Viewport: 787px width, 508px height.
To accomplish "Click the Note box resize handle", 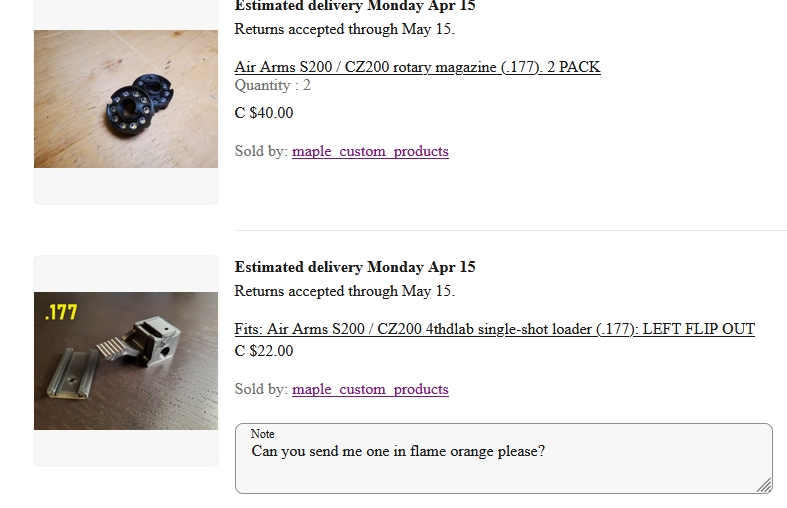I will click(x=764, y=485).
